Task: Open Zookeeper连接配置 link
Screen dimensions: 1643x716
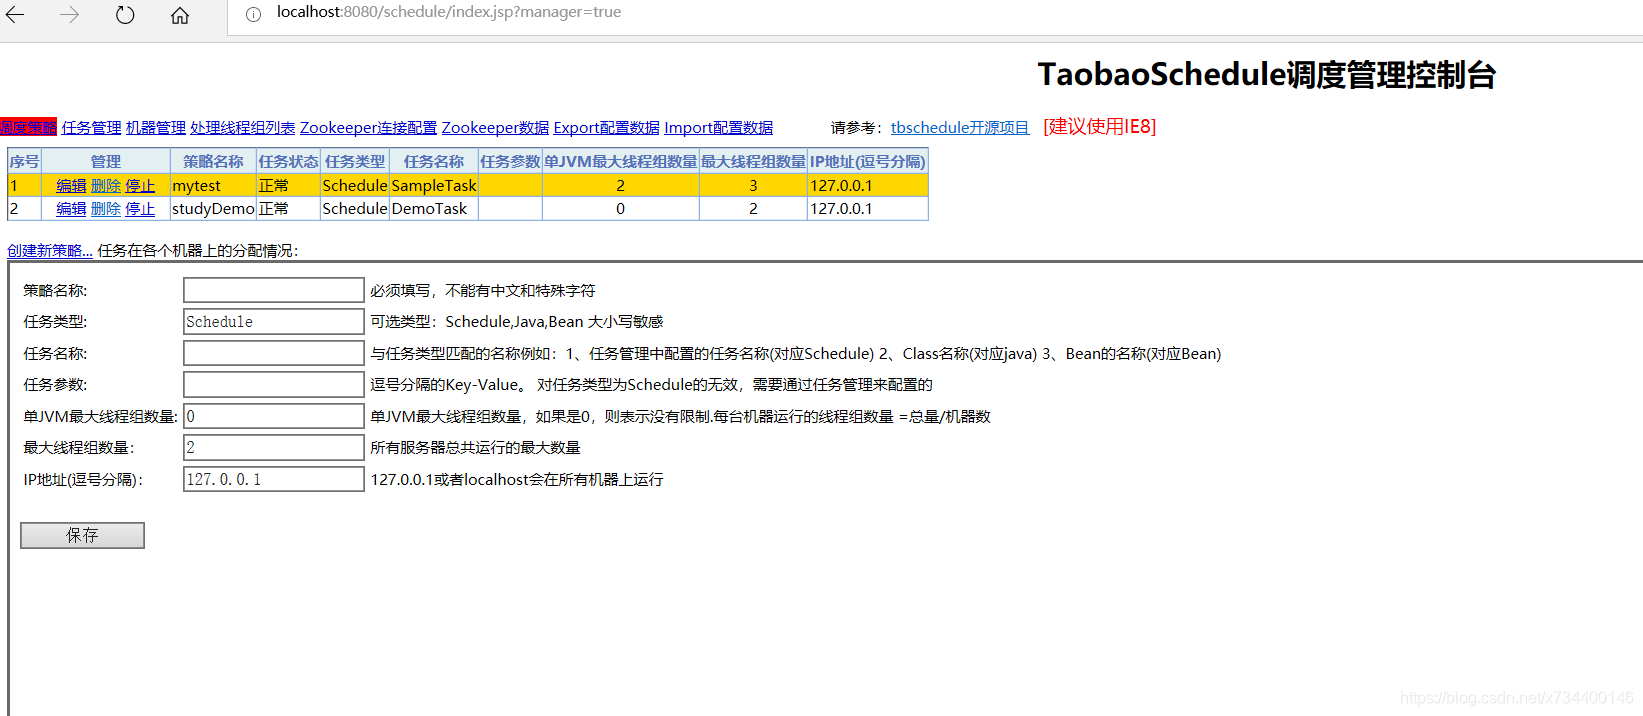Action: click(x=368, y=127)
